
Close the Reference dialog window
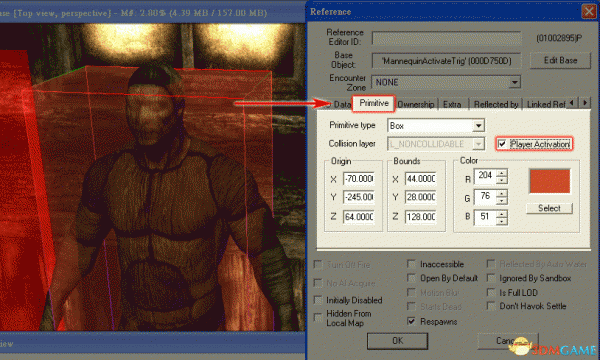[589, 11]
